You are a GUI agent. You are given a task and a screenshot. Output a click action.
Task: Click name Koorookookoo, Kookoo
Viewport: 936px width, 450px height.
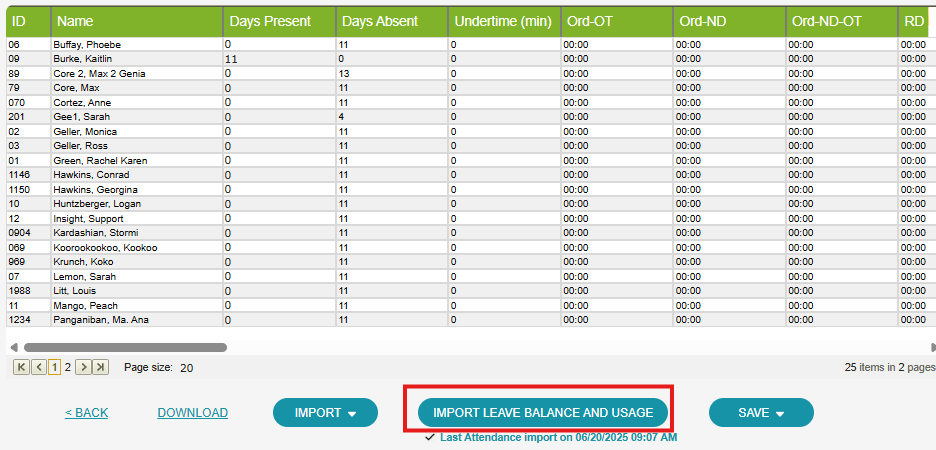(x=105, y=248)
